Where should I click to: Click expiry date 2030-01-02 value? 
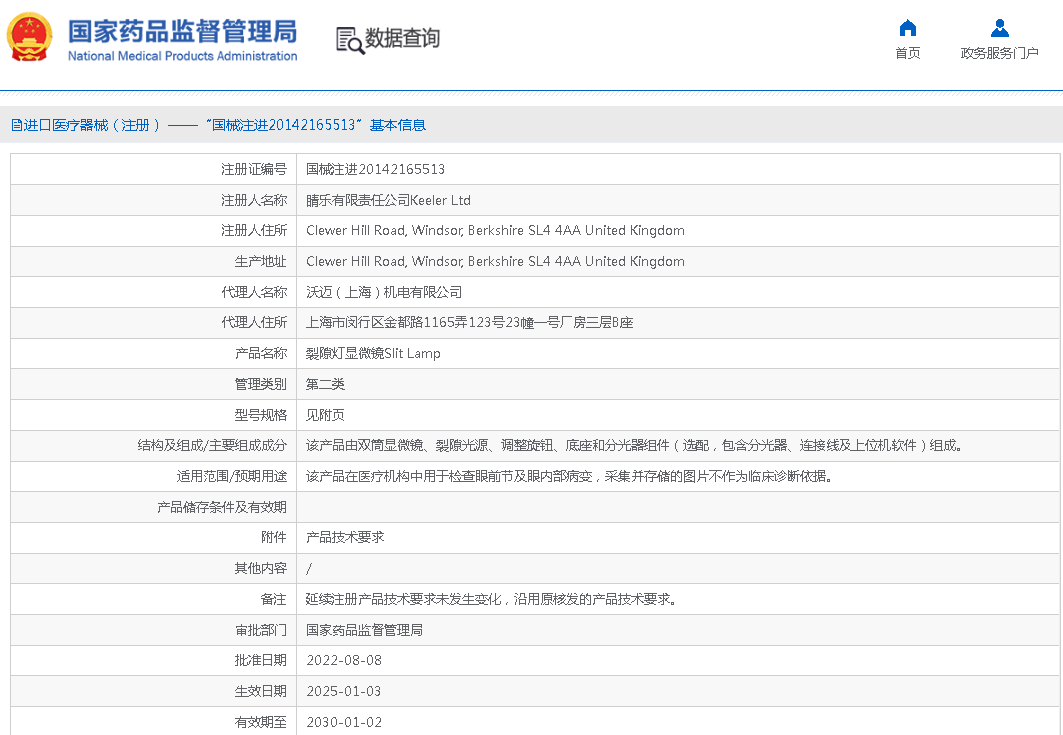[x=344, y=722]
